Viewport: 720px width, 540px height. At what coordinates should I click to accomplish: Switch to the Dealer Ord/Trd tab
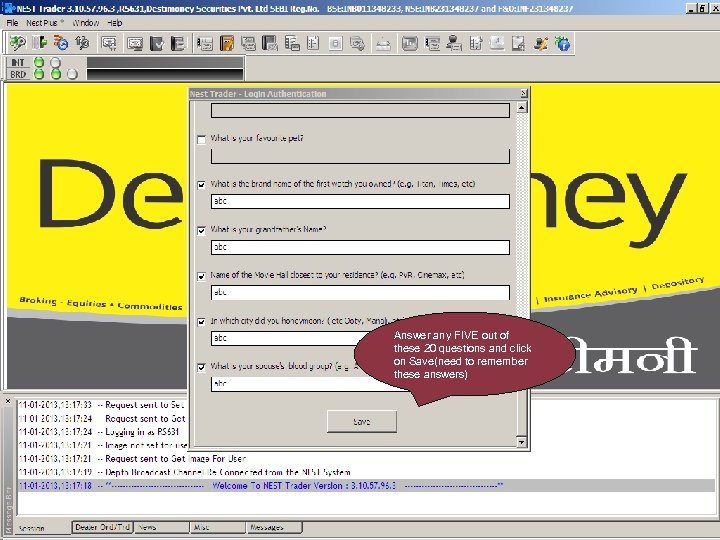click(102, 527)
